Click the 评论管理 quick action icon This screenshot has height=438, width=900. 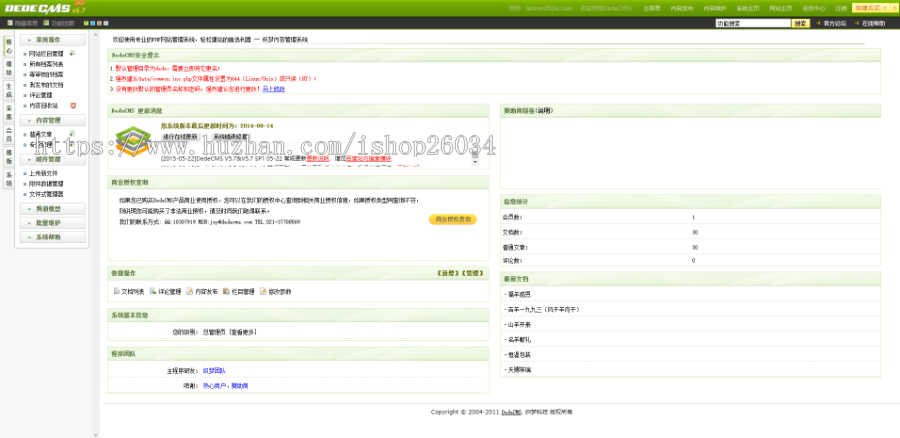[x=151, y=292]
